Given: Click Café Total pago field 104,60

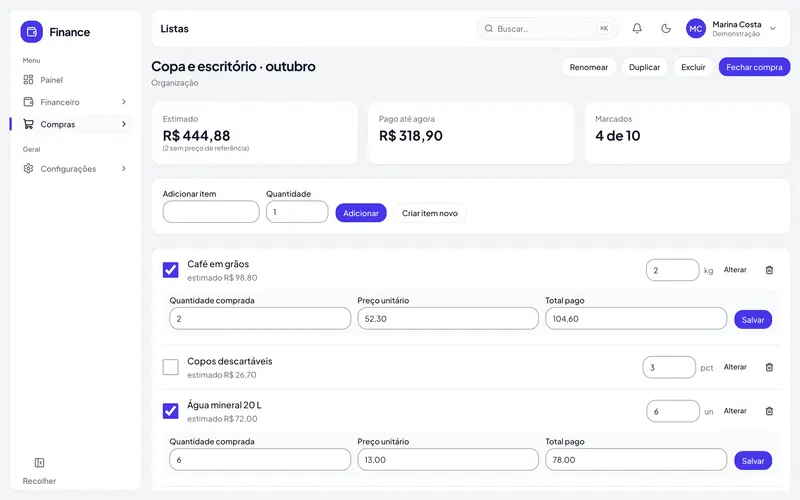Looking at the screenshot, I should 636,318.
